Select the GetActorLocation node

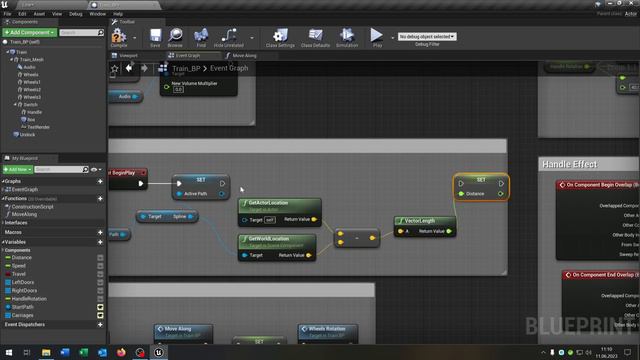[x=280, y=212]
